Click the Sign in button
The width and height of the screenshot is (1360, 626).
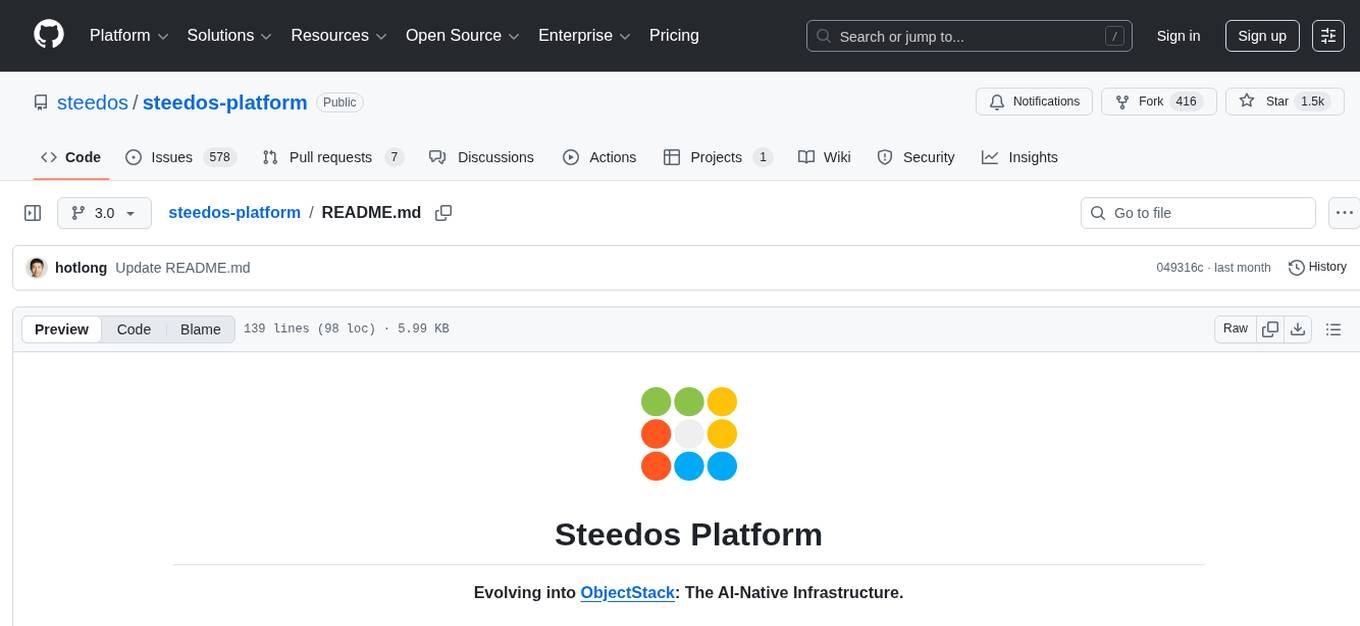(1178, 35)
